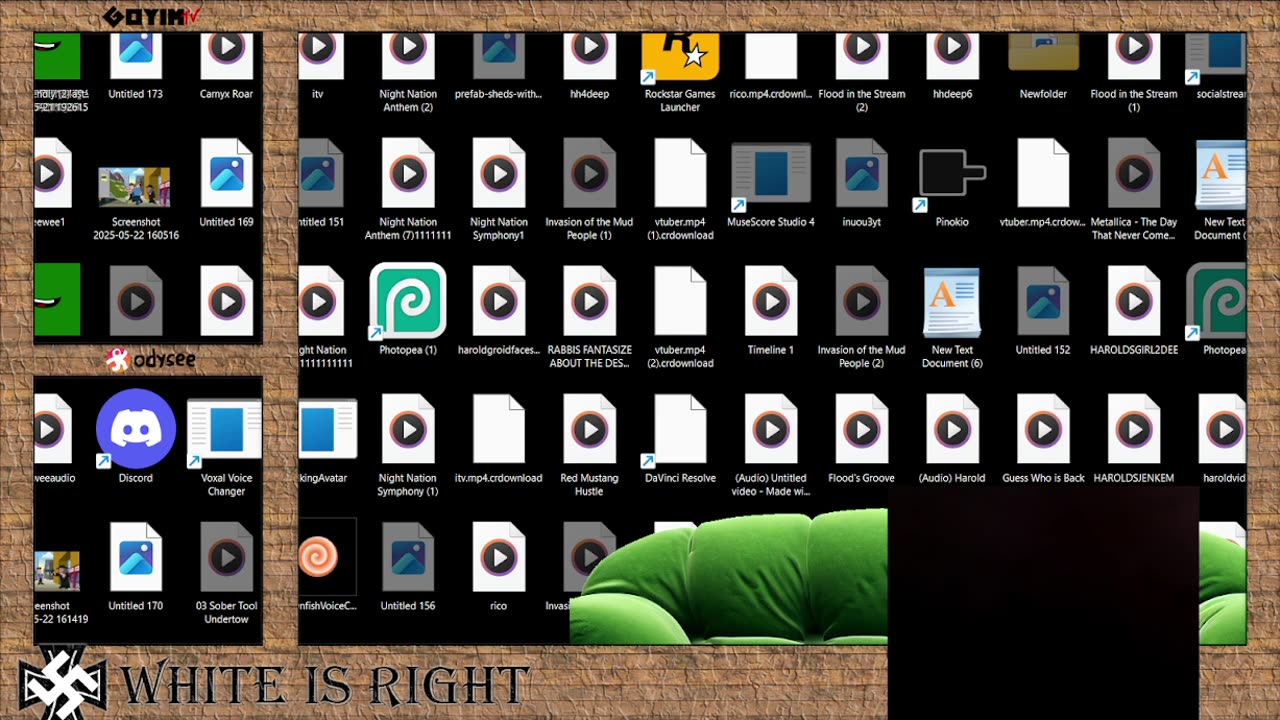Select the HAROLDSGIRL2DEE media file
Image resolution: width=1280 pixels, height=720 pixels.
click(1134, 301)
